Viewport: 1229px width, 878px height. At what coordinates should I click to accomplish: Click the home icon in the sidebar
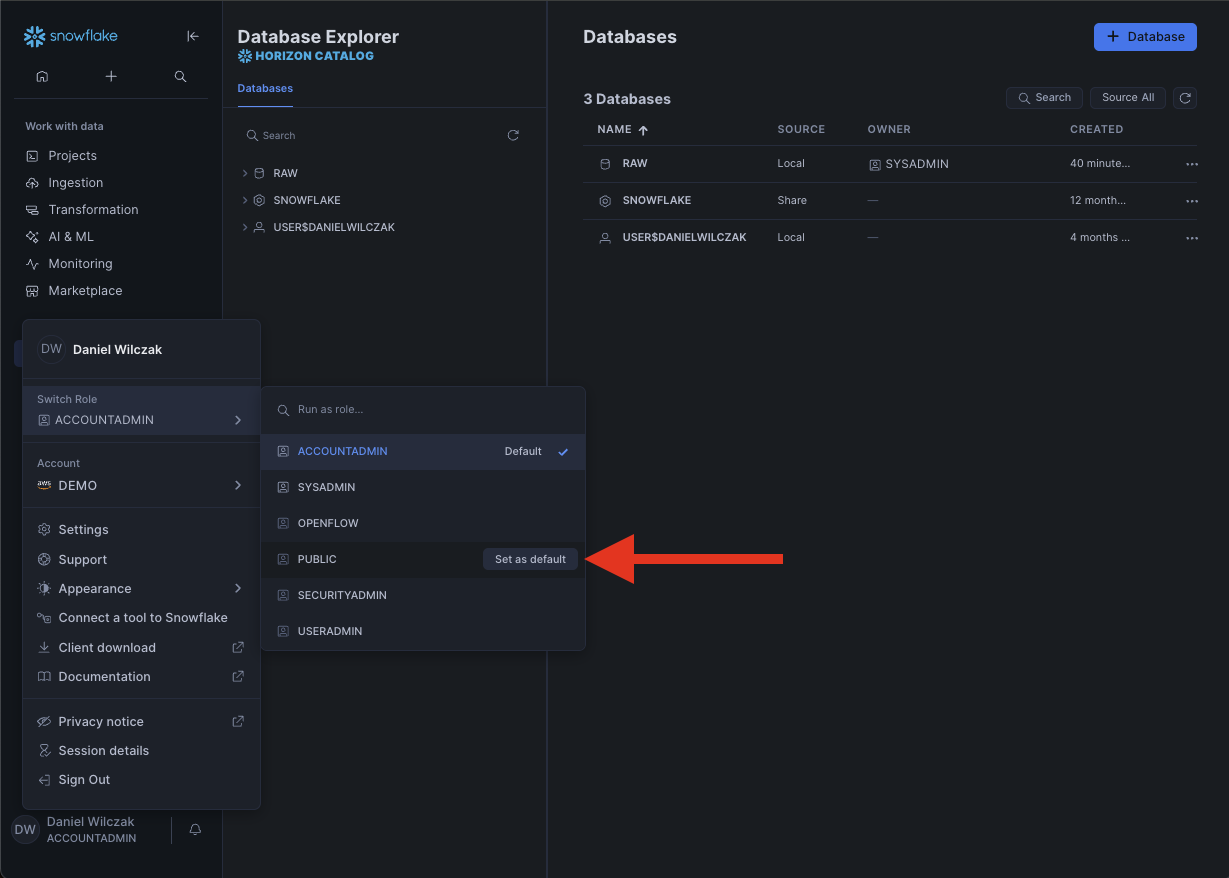pyautogui.click(x=42, y=76)
